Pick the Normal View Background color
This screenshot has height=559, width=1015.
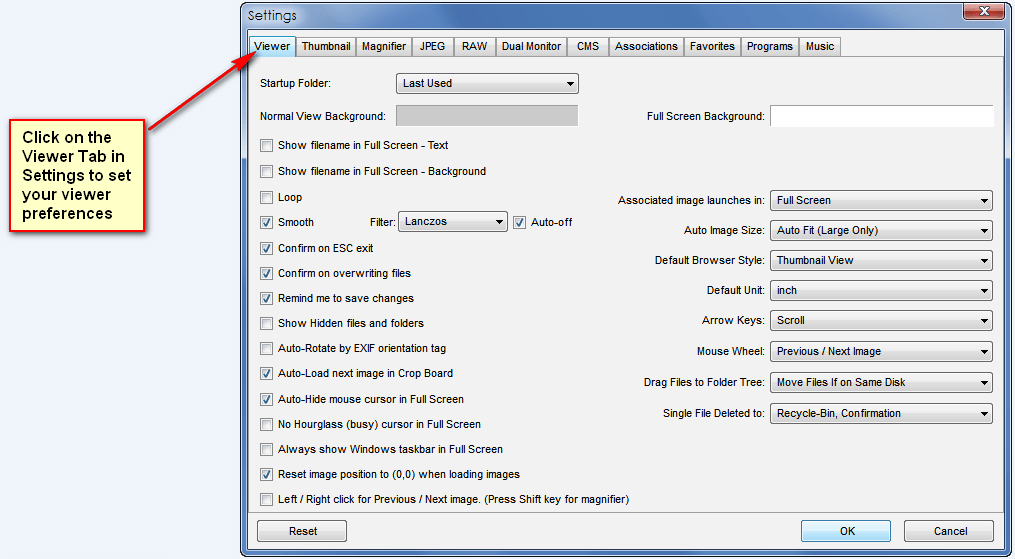coord(487,116)
